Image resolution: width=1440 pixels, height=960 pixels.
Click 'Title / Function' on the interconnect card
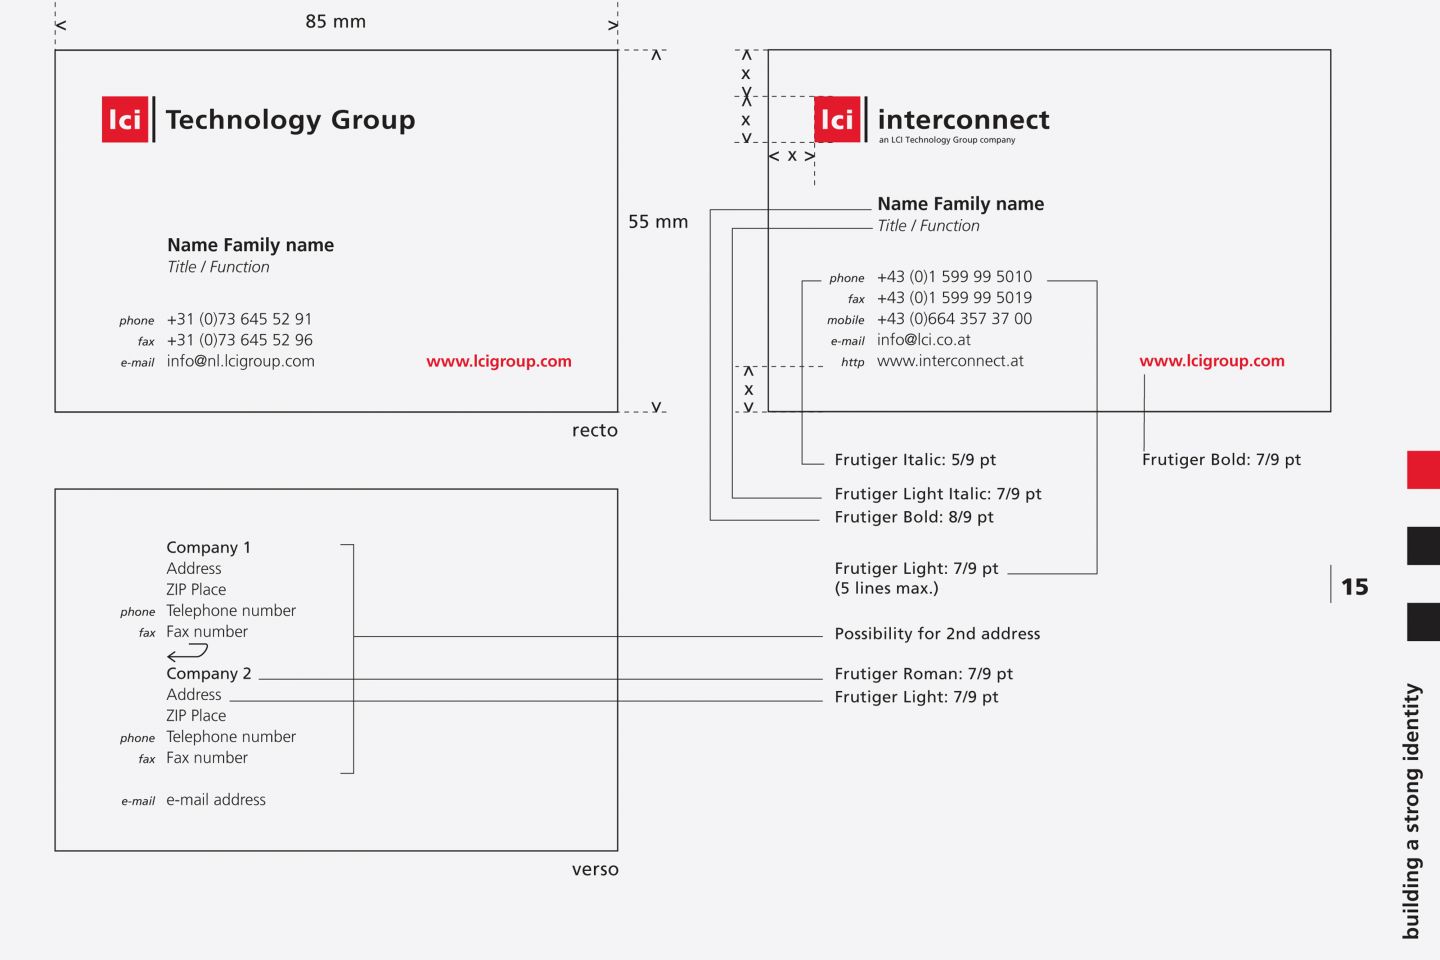coord(928,226)
